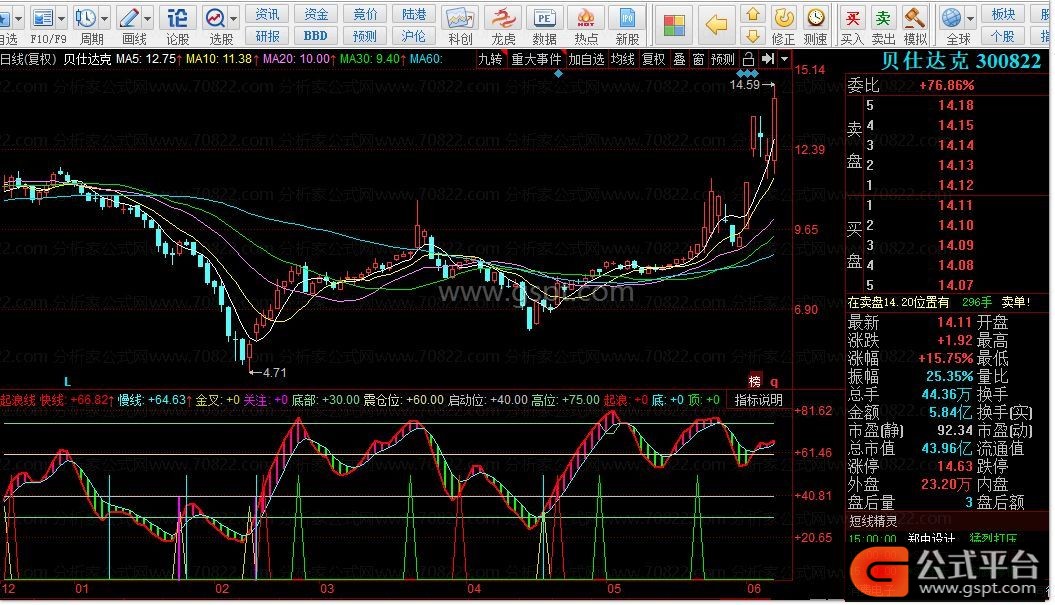
Task: Open the 全球 global markets globe icon
Action: coord(951,17)
